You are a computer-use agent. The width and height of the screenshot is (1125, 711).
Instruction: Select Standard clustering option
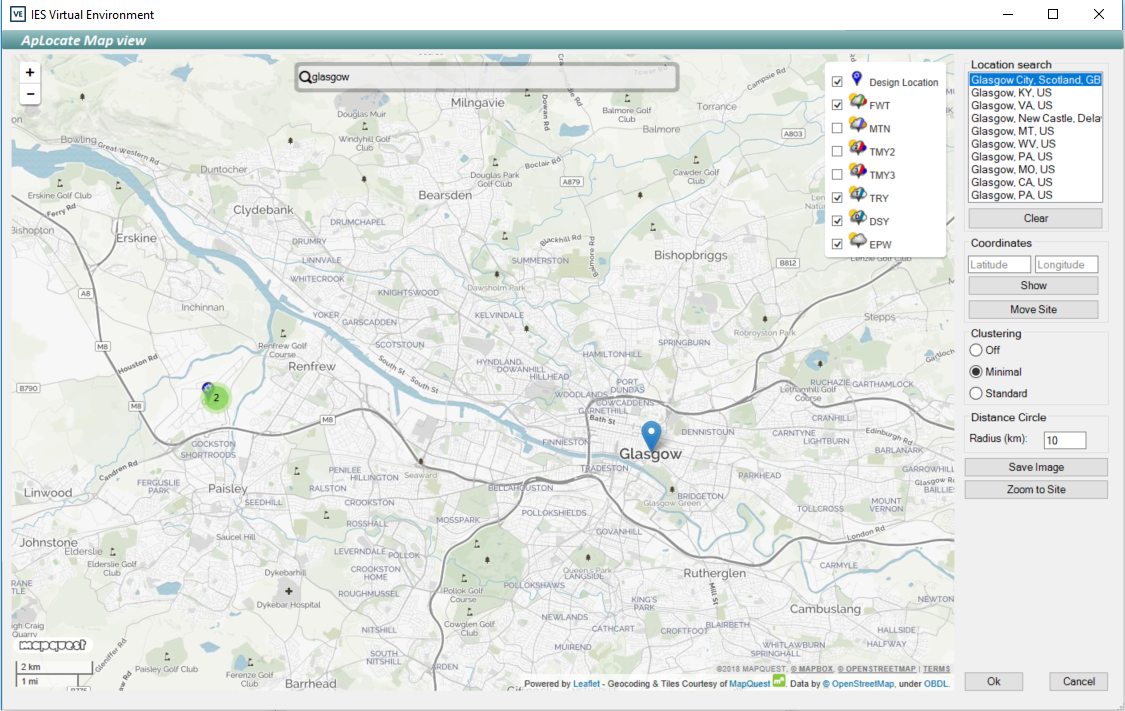point(976,393)
